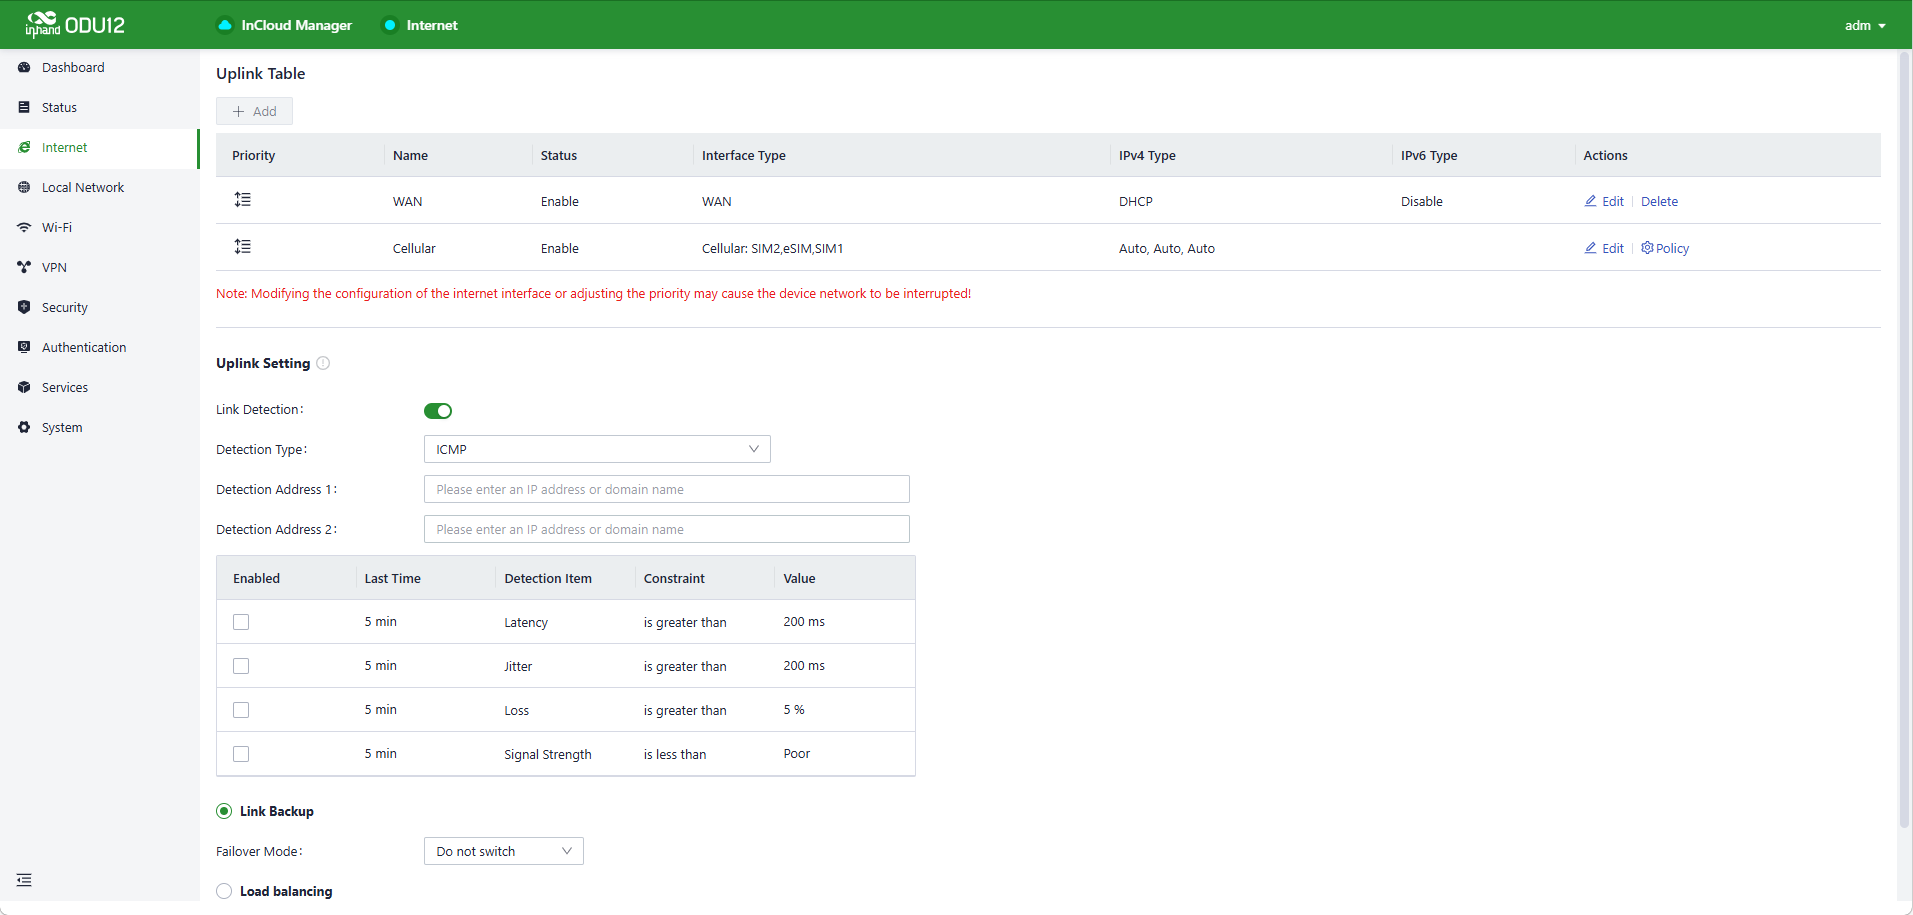Open the Detection Type ICMP dropdown
The image size is (1913, 915).
[x=597, y=449]
